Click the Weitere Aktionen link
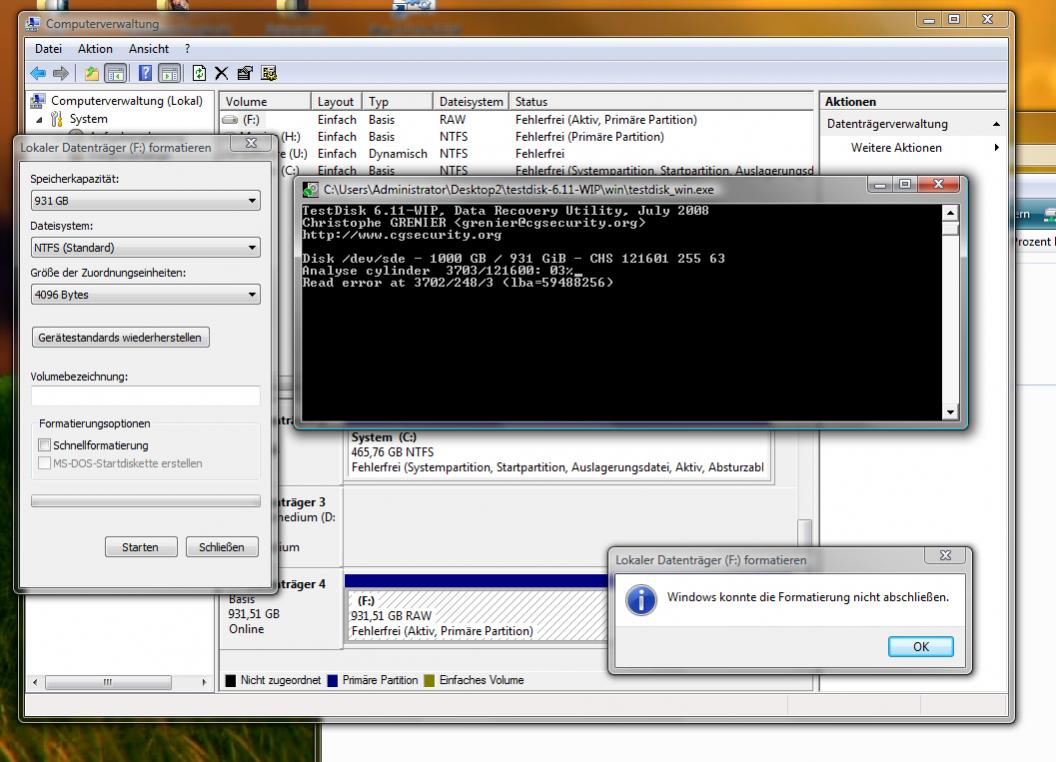 896,148
